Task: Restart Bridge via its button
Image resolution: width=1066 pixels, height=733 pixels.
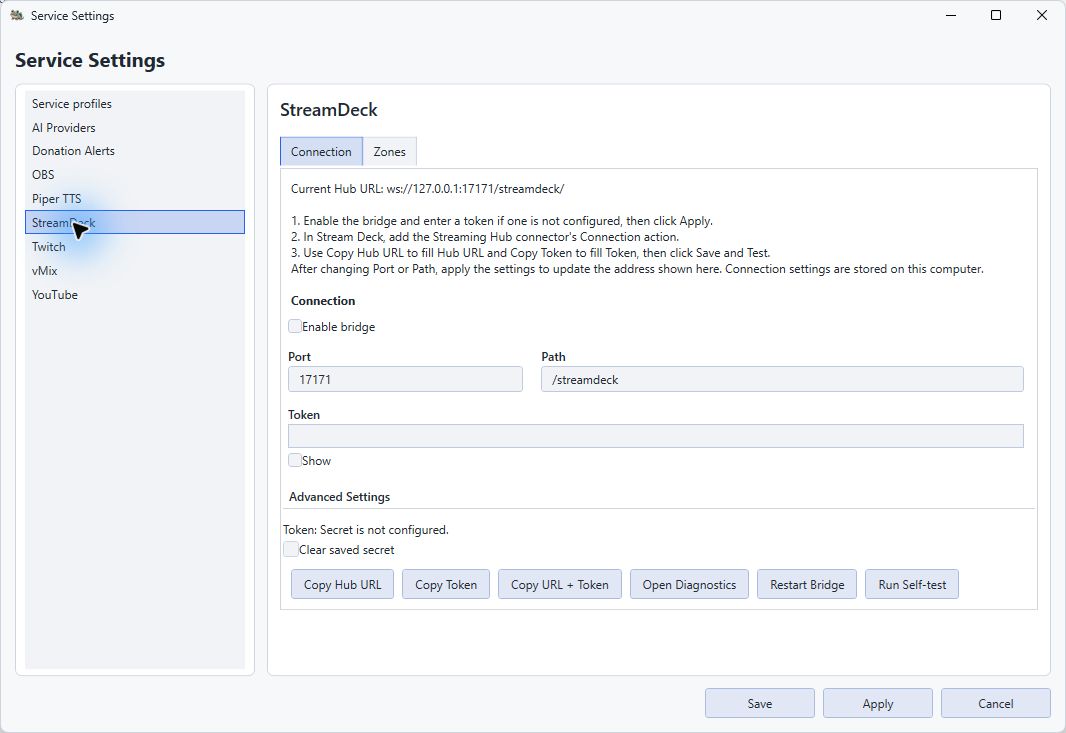Action: pyautogui.click(x=807, y=585)
